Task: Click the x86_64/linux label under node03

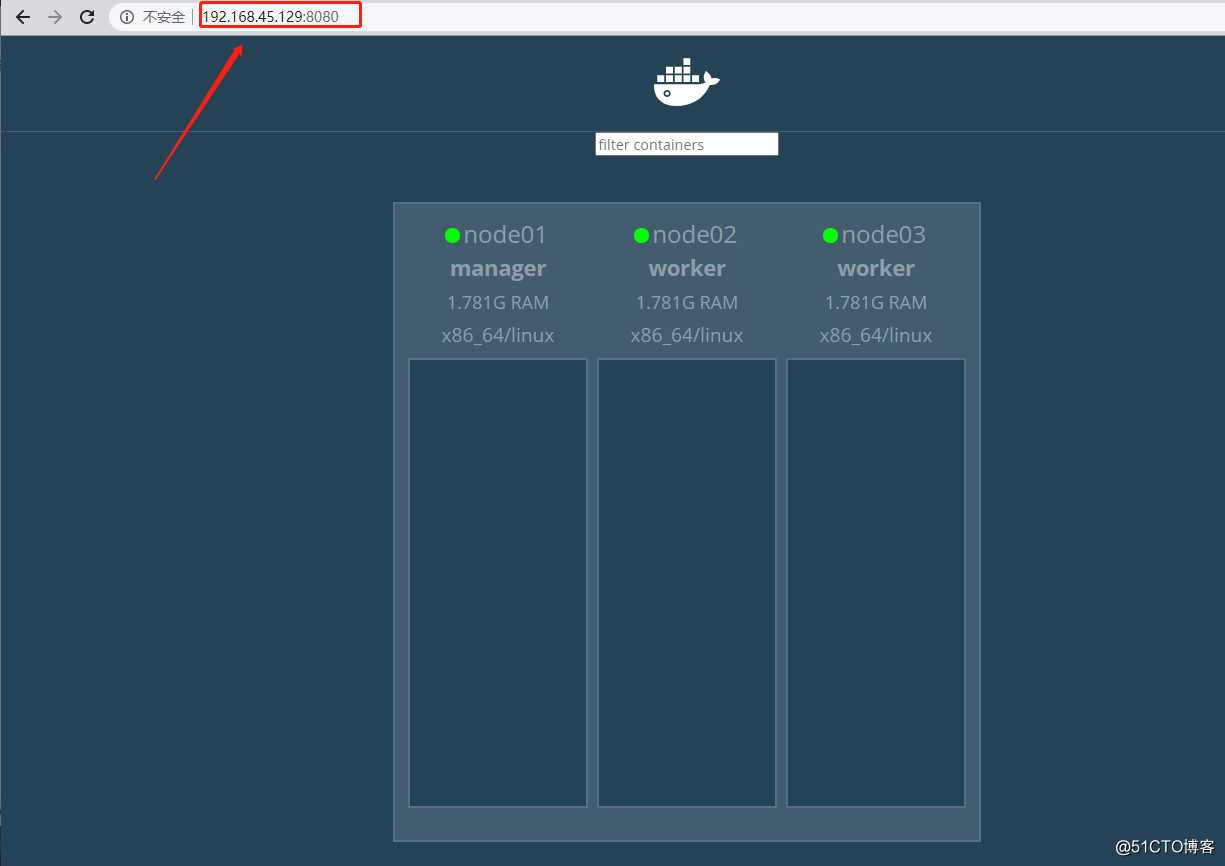Action: click(x=876, y=335)
